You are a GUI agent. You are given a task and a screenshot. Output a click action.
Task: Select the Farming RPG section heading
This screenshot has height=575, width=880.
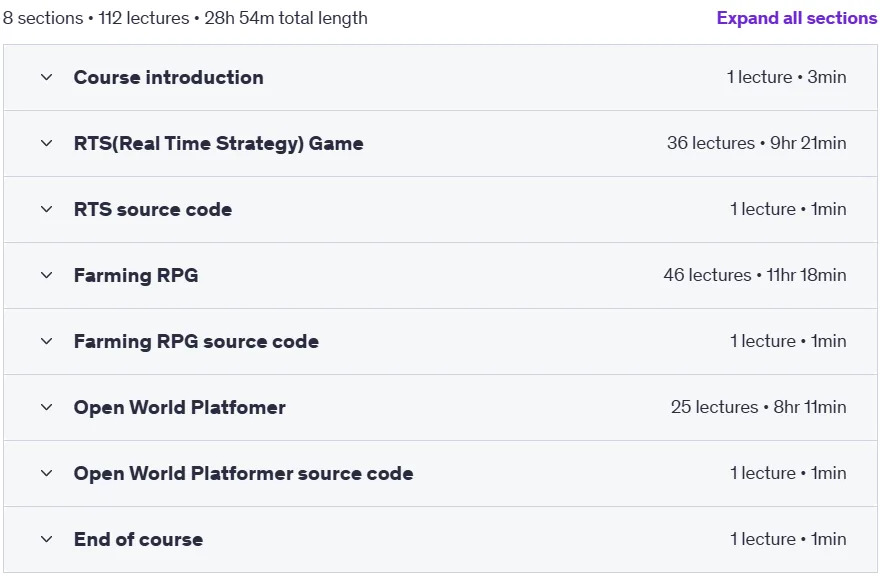pos(136,275)
